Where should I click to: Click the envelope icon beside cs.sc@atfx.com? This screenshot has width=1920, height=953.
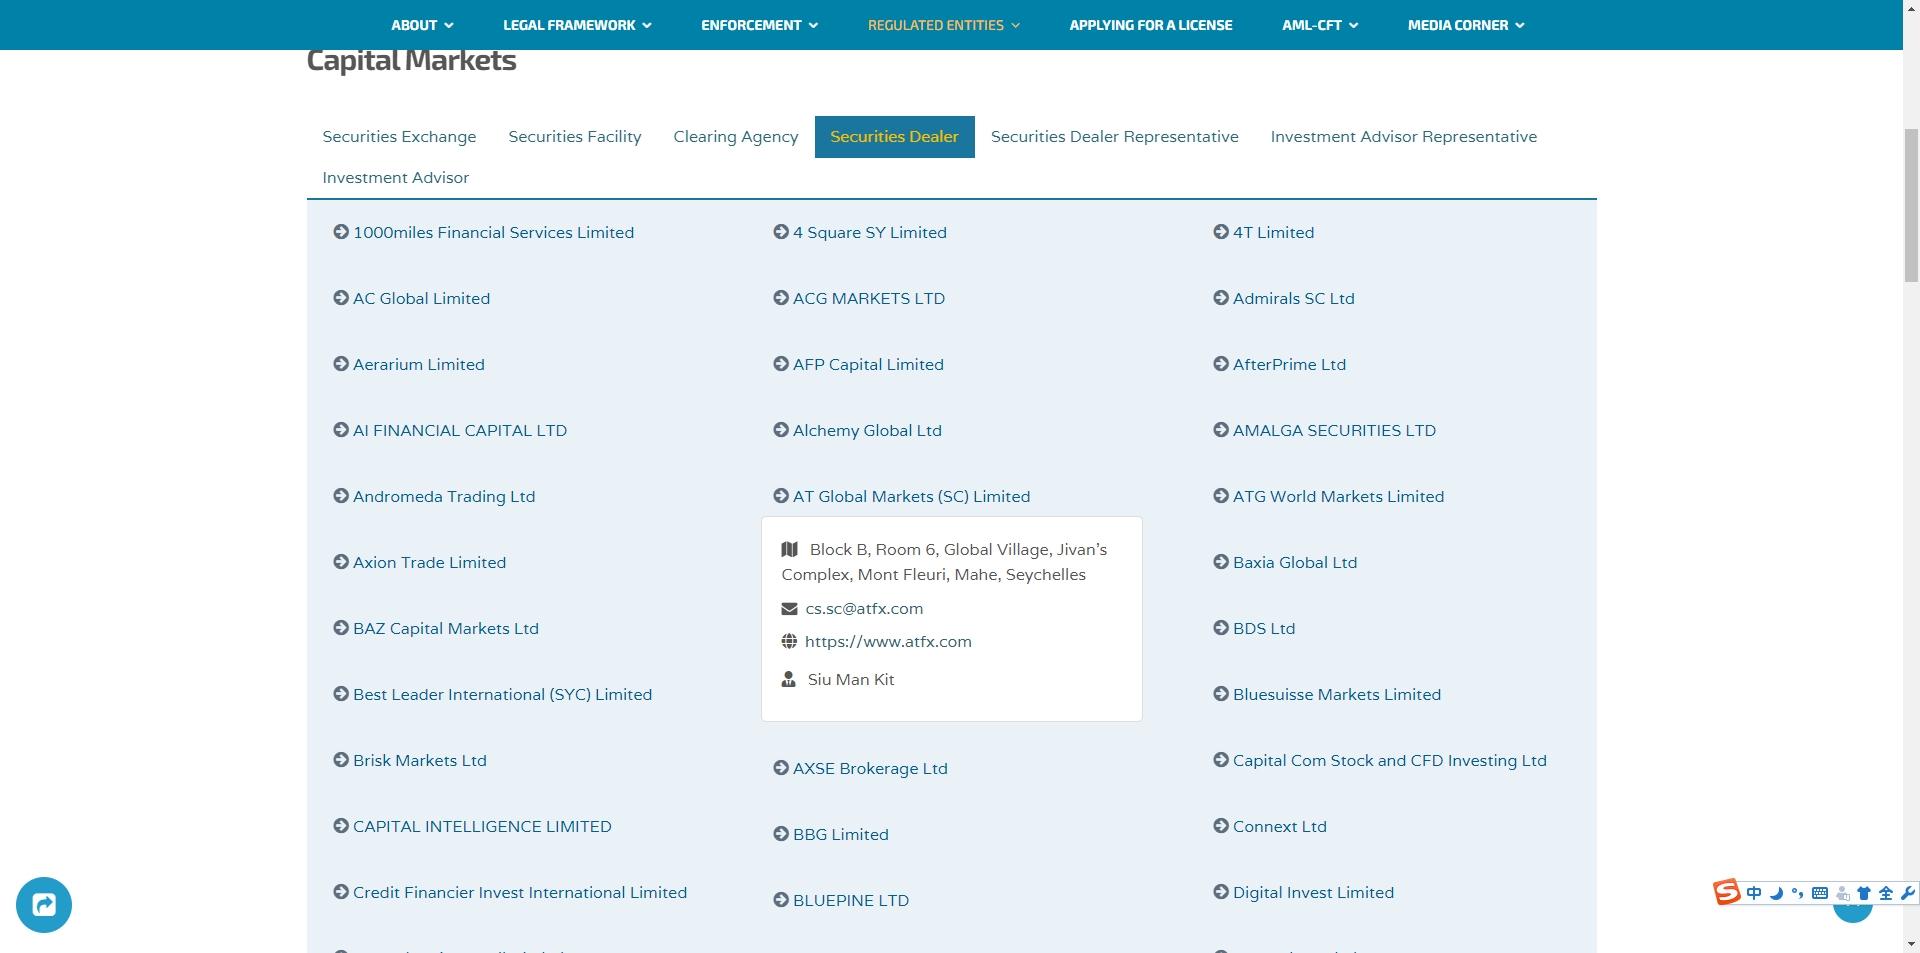point(789,608)
